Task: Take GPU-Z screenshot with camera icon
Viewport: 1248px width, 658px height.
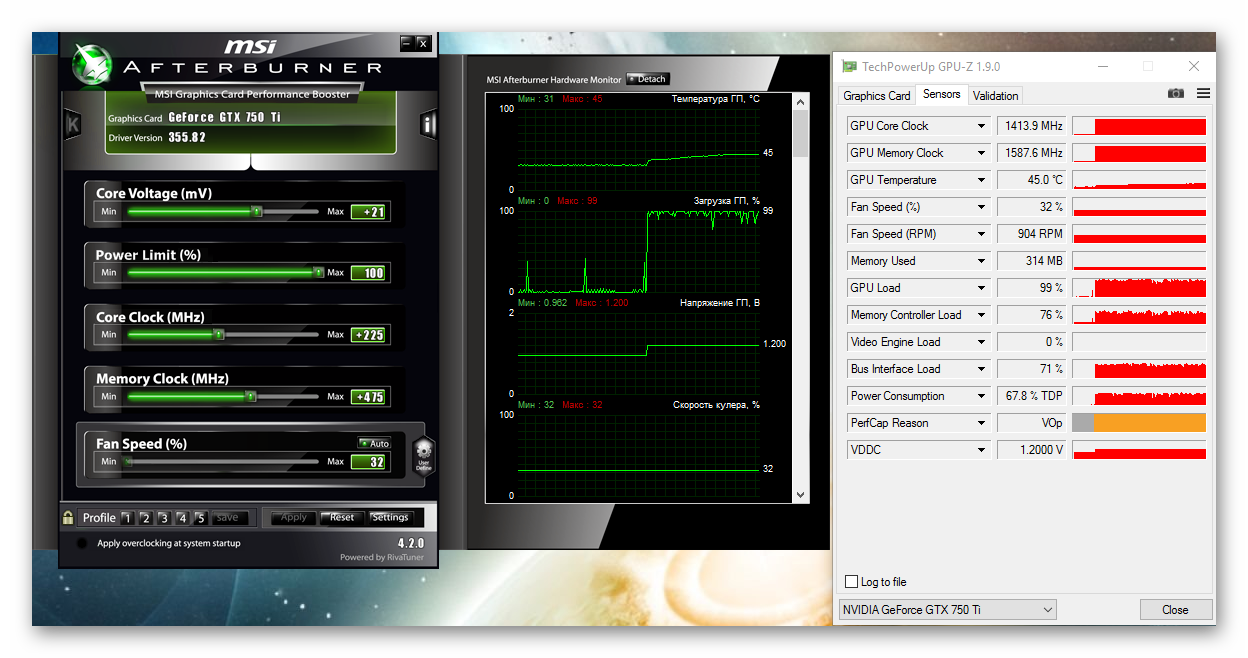Action: (x=1176, y=93)
